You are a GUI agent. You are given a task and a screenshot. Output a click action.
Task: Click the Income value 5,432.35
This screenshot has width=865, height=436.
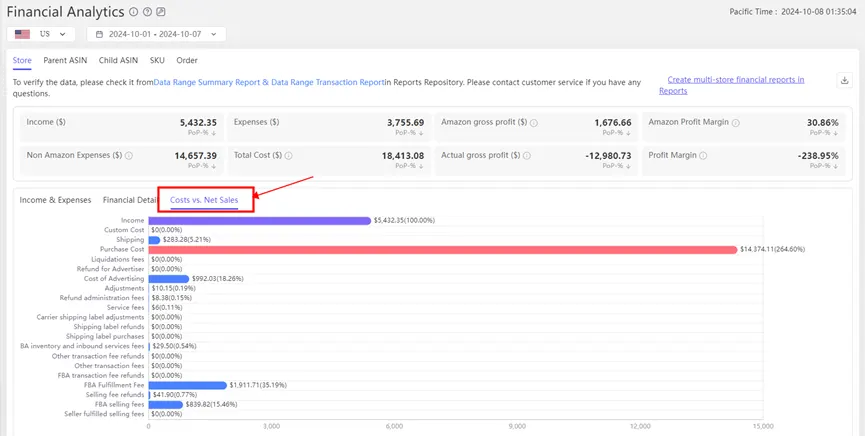[x=198, y=123]
